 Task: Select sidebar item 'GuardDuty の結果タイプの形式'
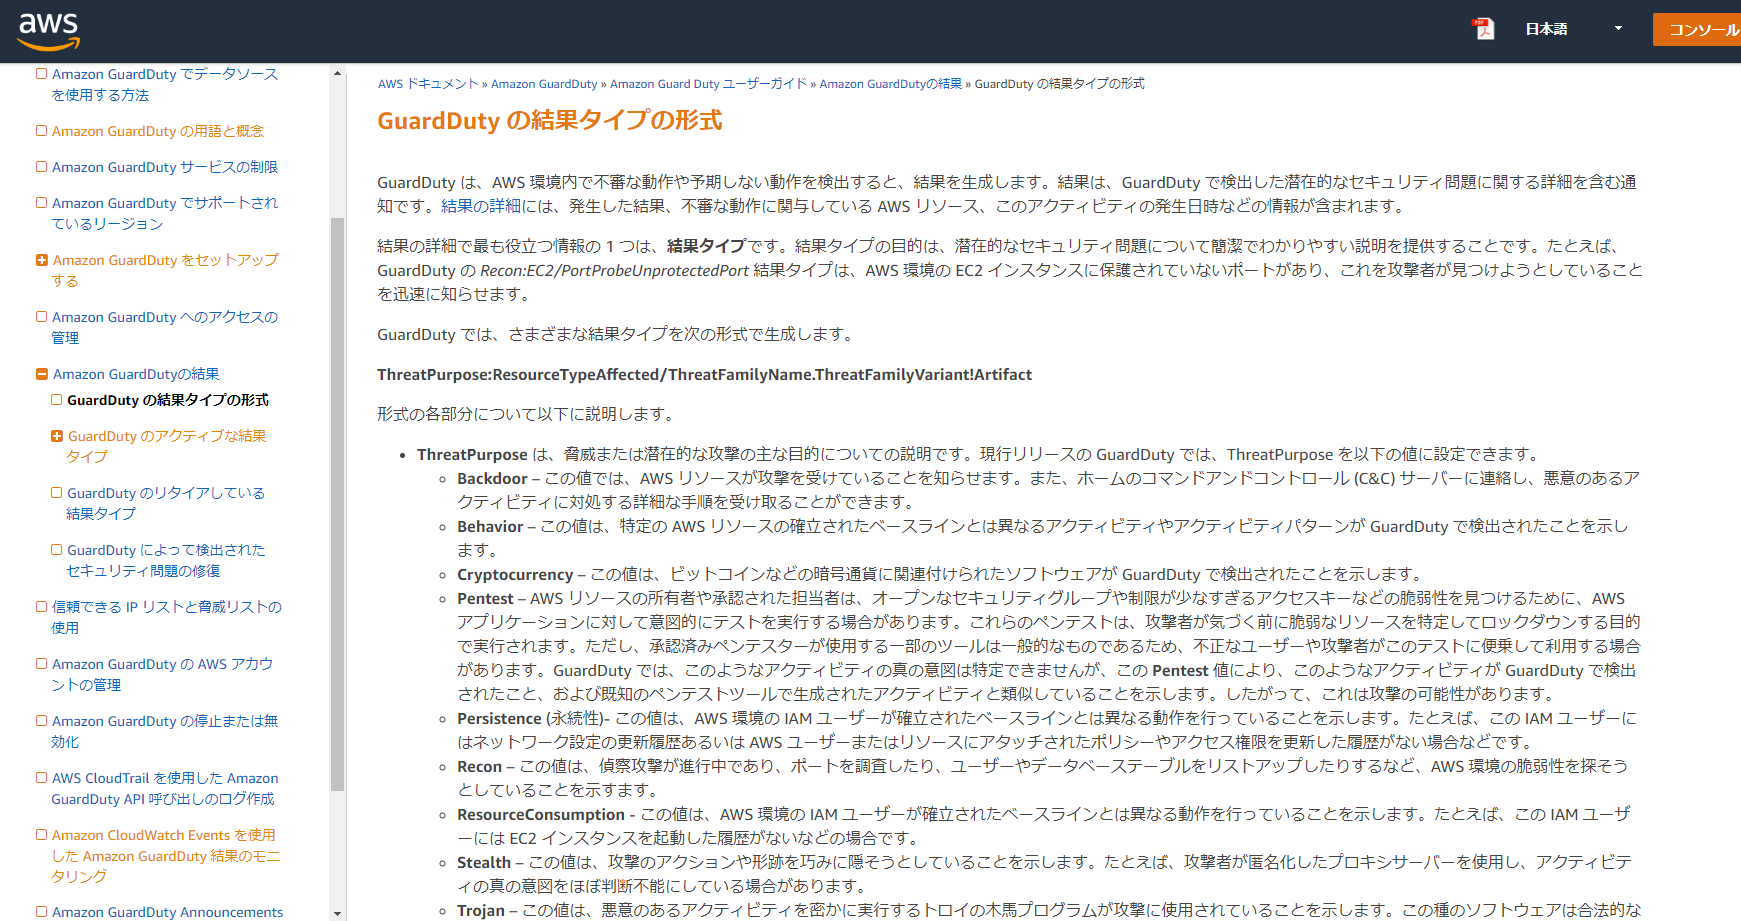click(168, 400)
